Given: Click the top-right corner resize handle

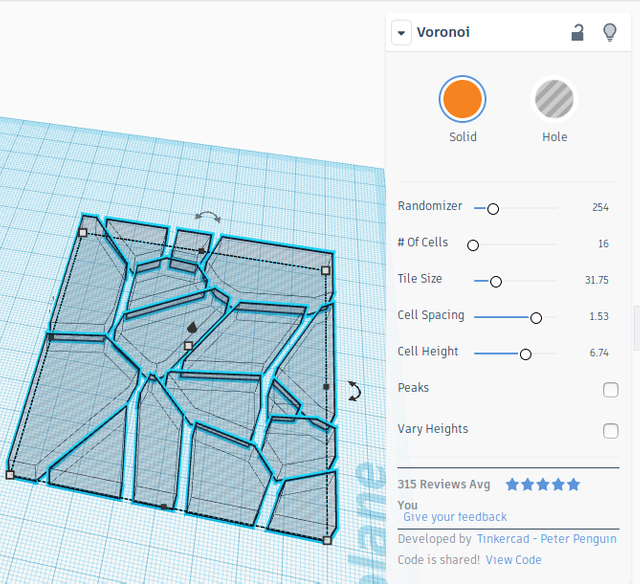Looking at the screenshot, I should pyautogui.click(x=325, y=271).
